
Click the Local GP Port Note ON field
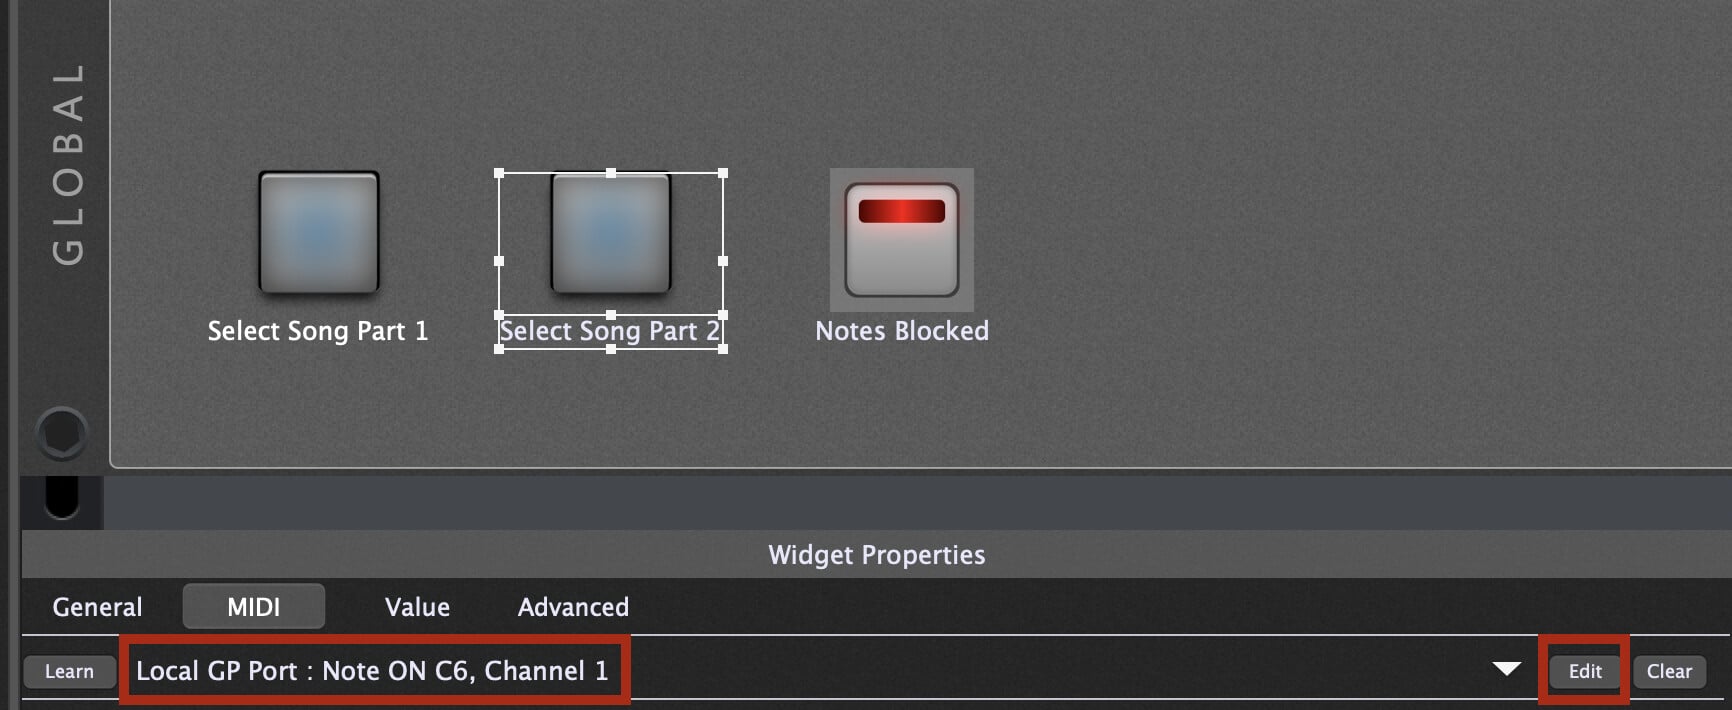372,670
